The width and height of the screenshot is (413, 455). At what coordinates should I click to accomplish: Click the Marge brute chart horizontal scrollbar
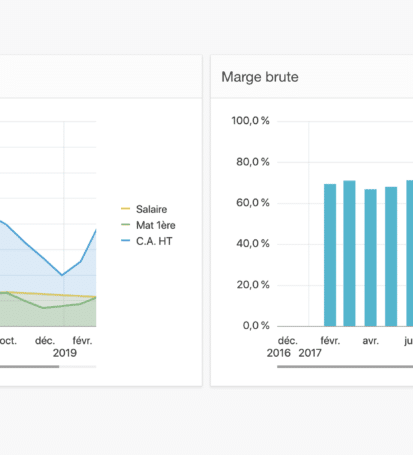click(x=345, y=367)
